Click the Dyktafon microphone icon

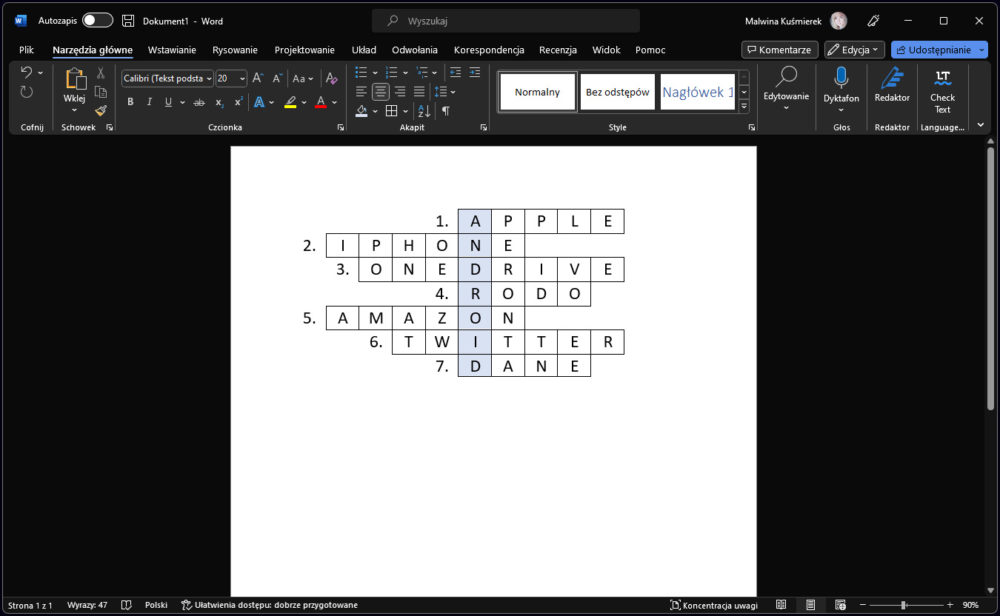pos(841,78)
